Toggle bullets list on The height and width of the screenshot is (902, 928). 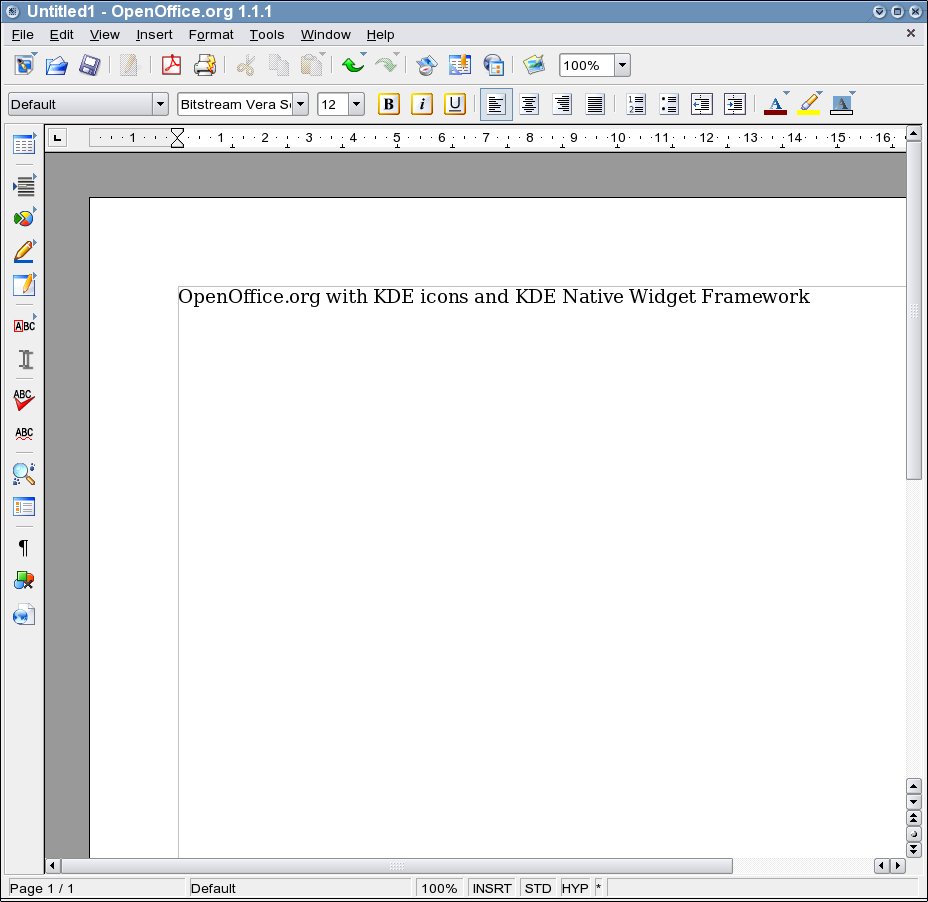pyautogui.click(x=669, y=104)
